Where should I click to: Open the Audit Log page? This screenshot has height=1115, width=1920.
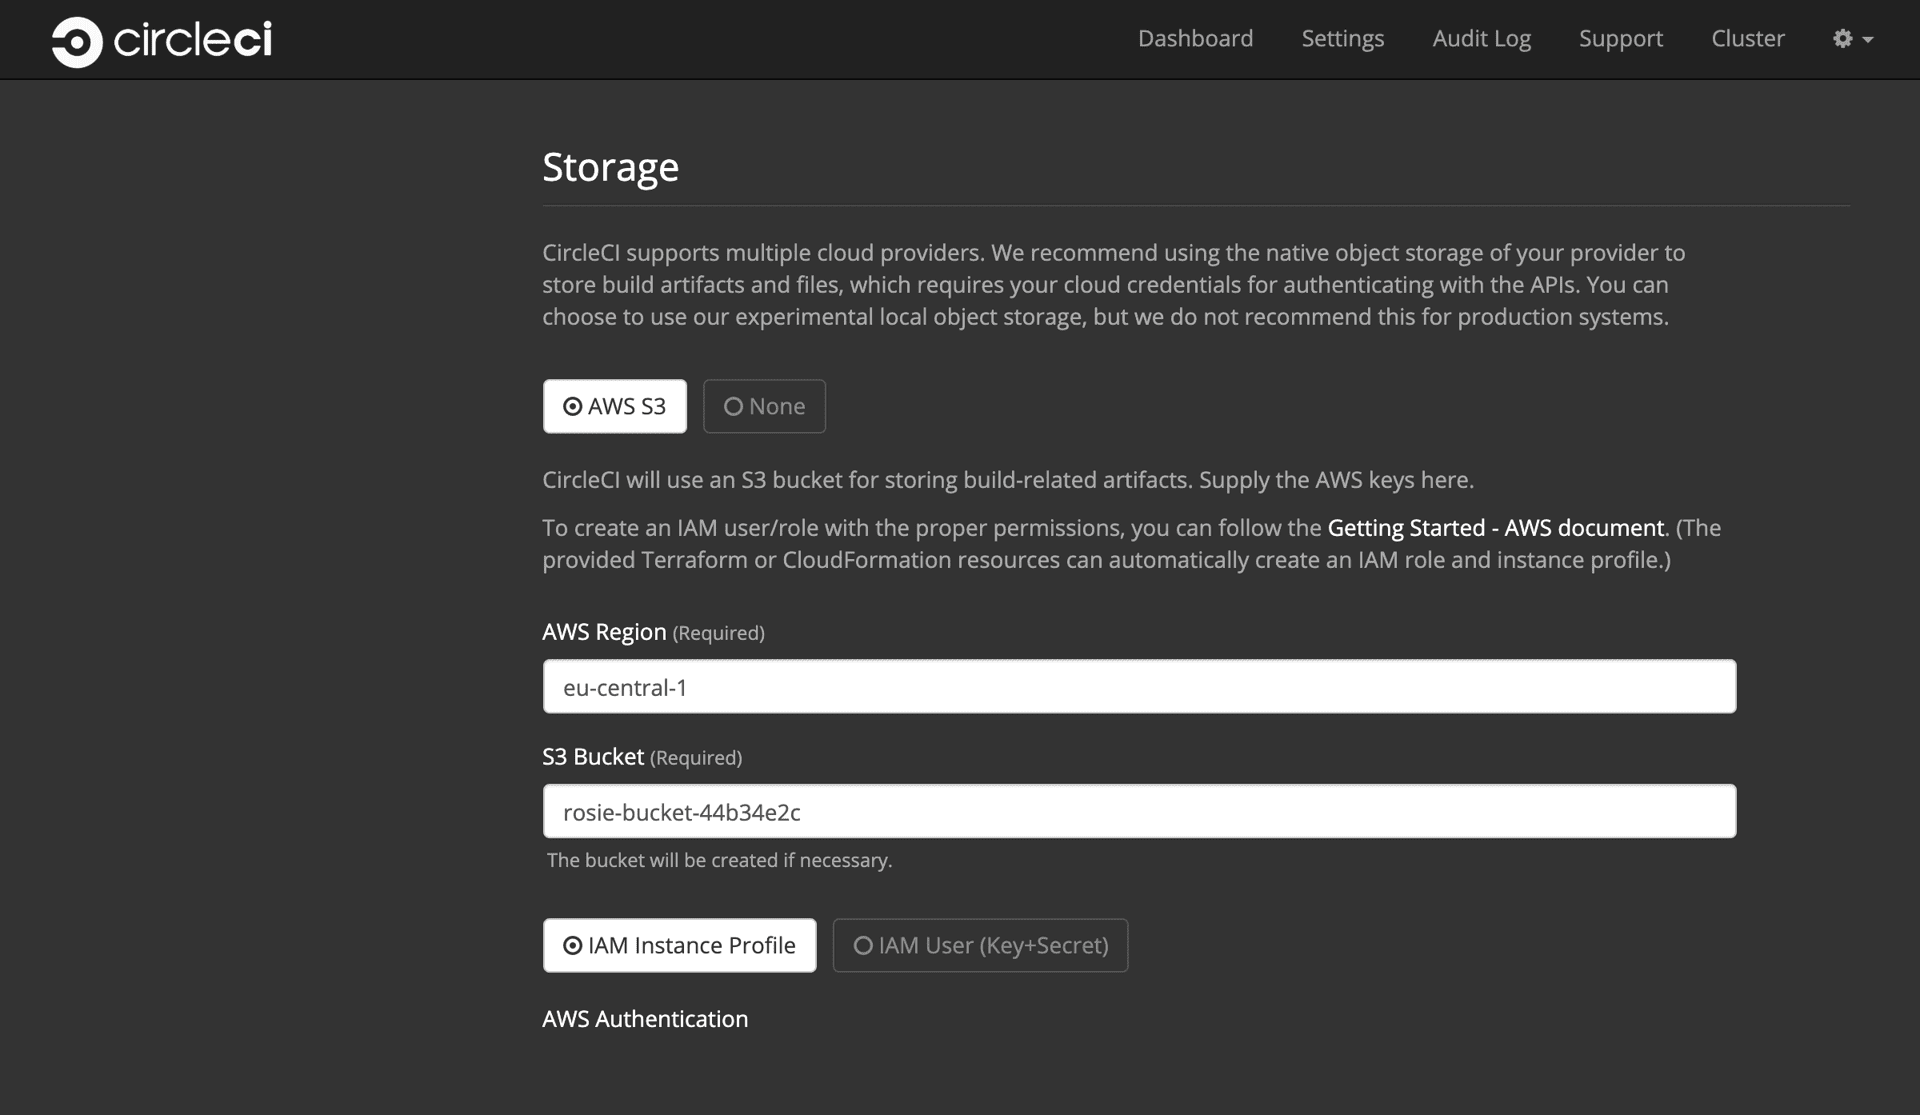(1481, 39)
